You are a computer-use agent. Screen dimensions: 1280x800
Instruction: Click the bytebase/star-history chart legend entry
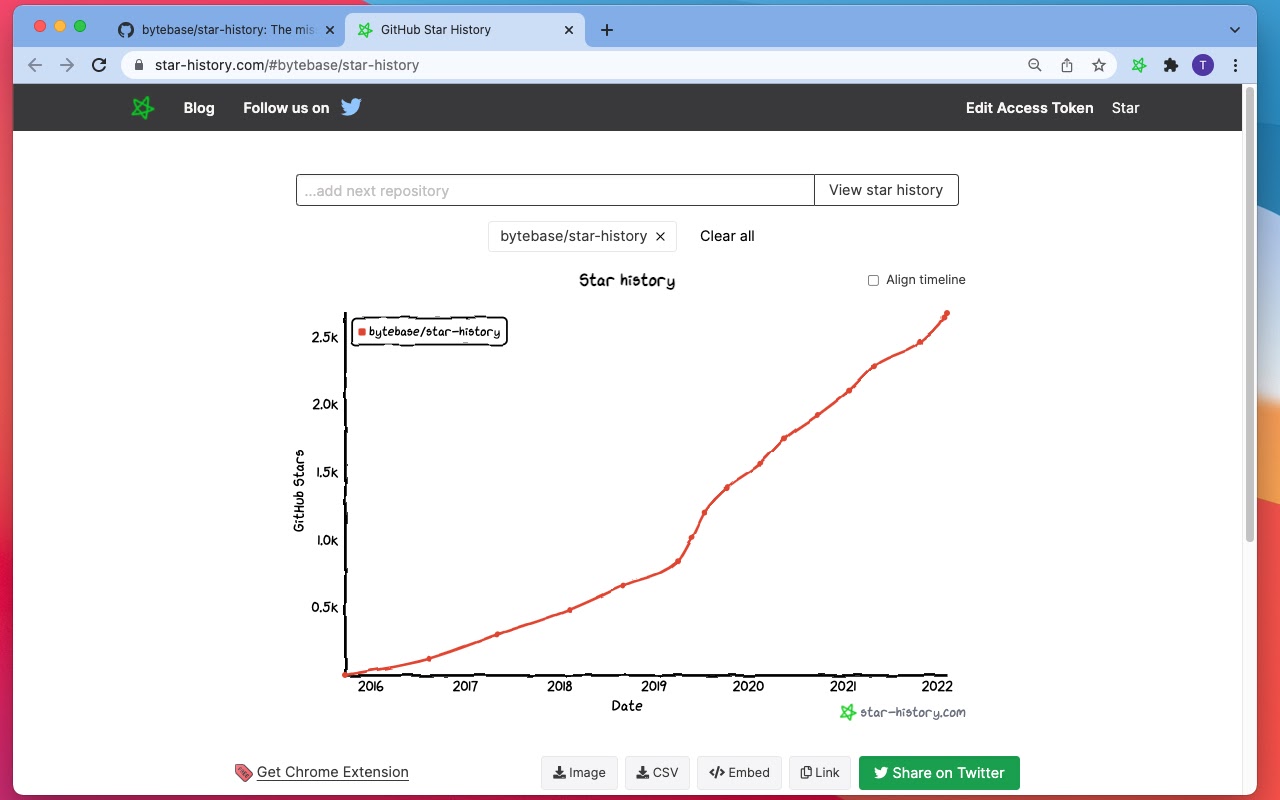click(x=429, y=332)
